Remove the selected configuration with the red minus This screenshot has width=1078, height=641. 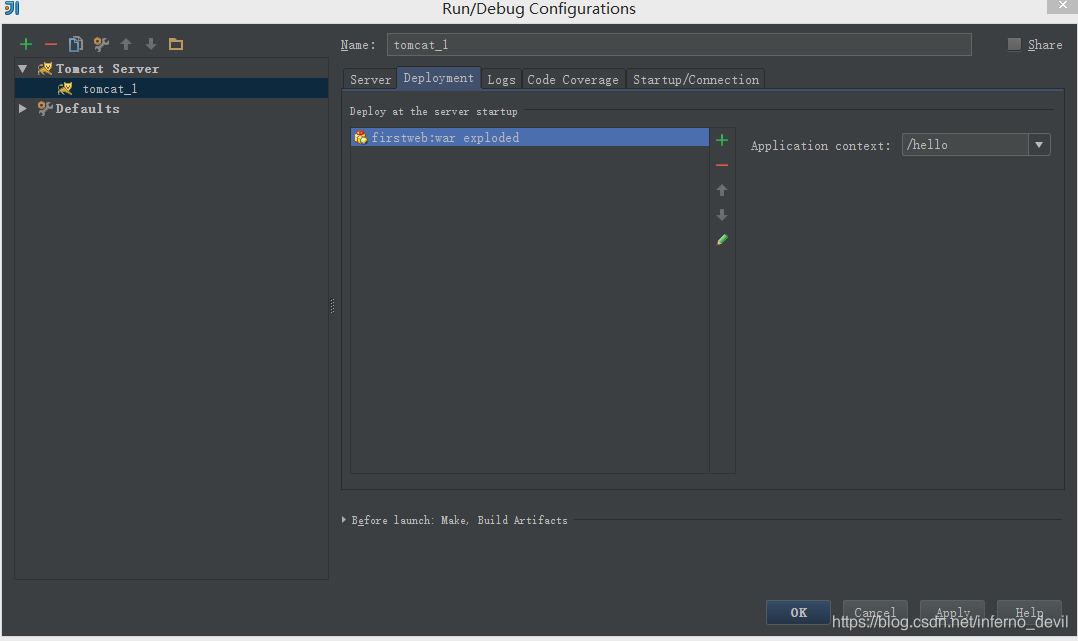click(x=51, y=44)
